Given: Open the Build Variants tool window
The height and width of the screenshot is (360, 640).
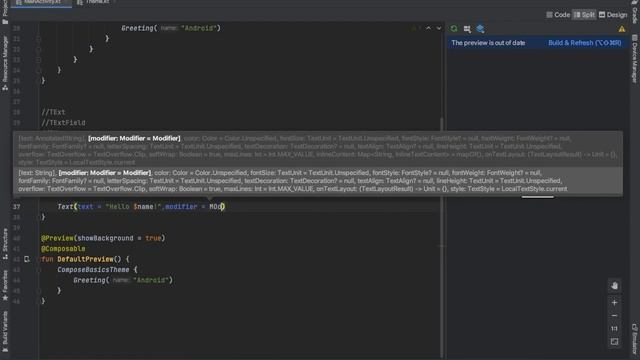Looking at the screenshot, I should (5, 331).
